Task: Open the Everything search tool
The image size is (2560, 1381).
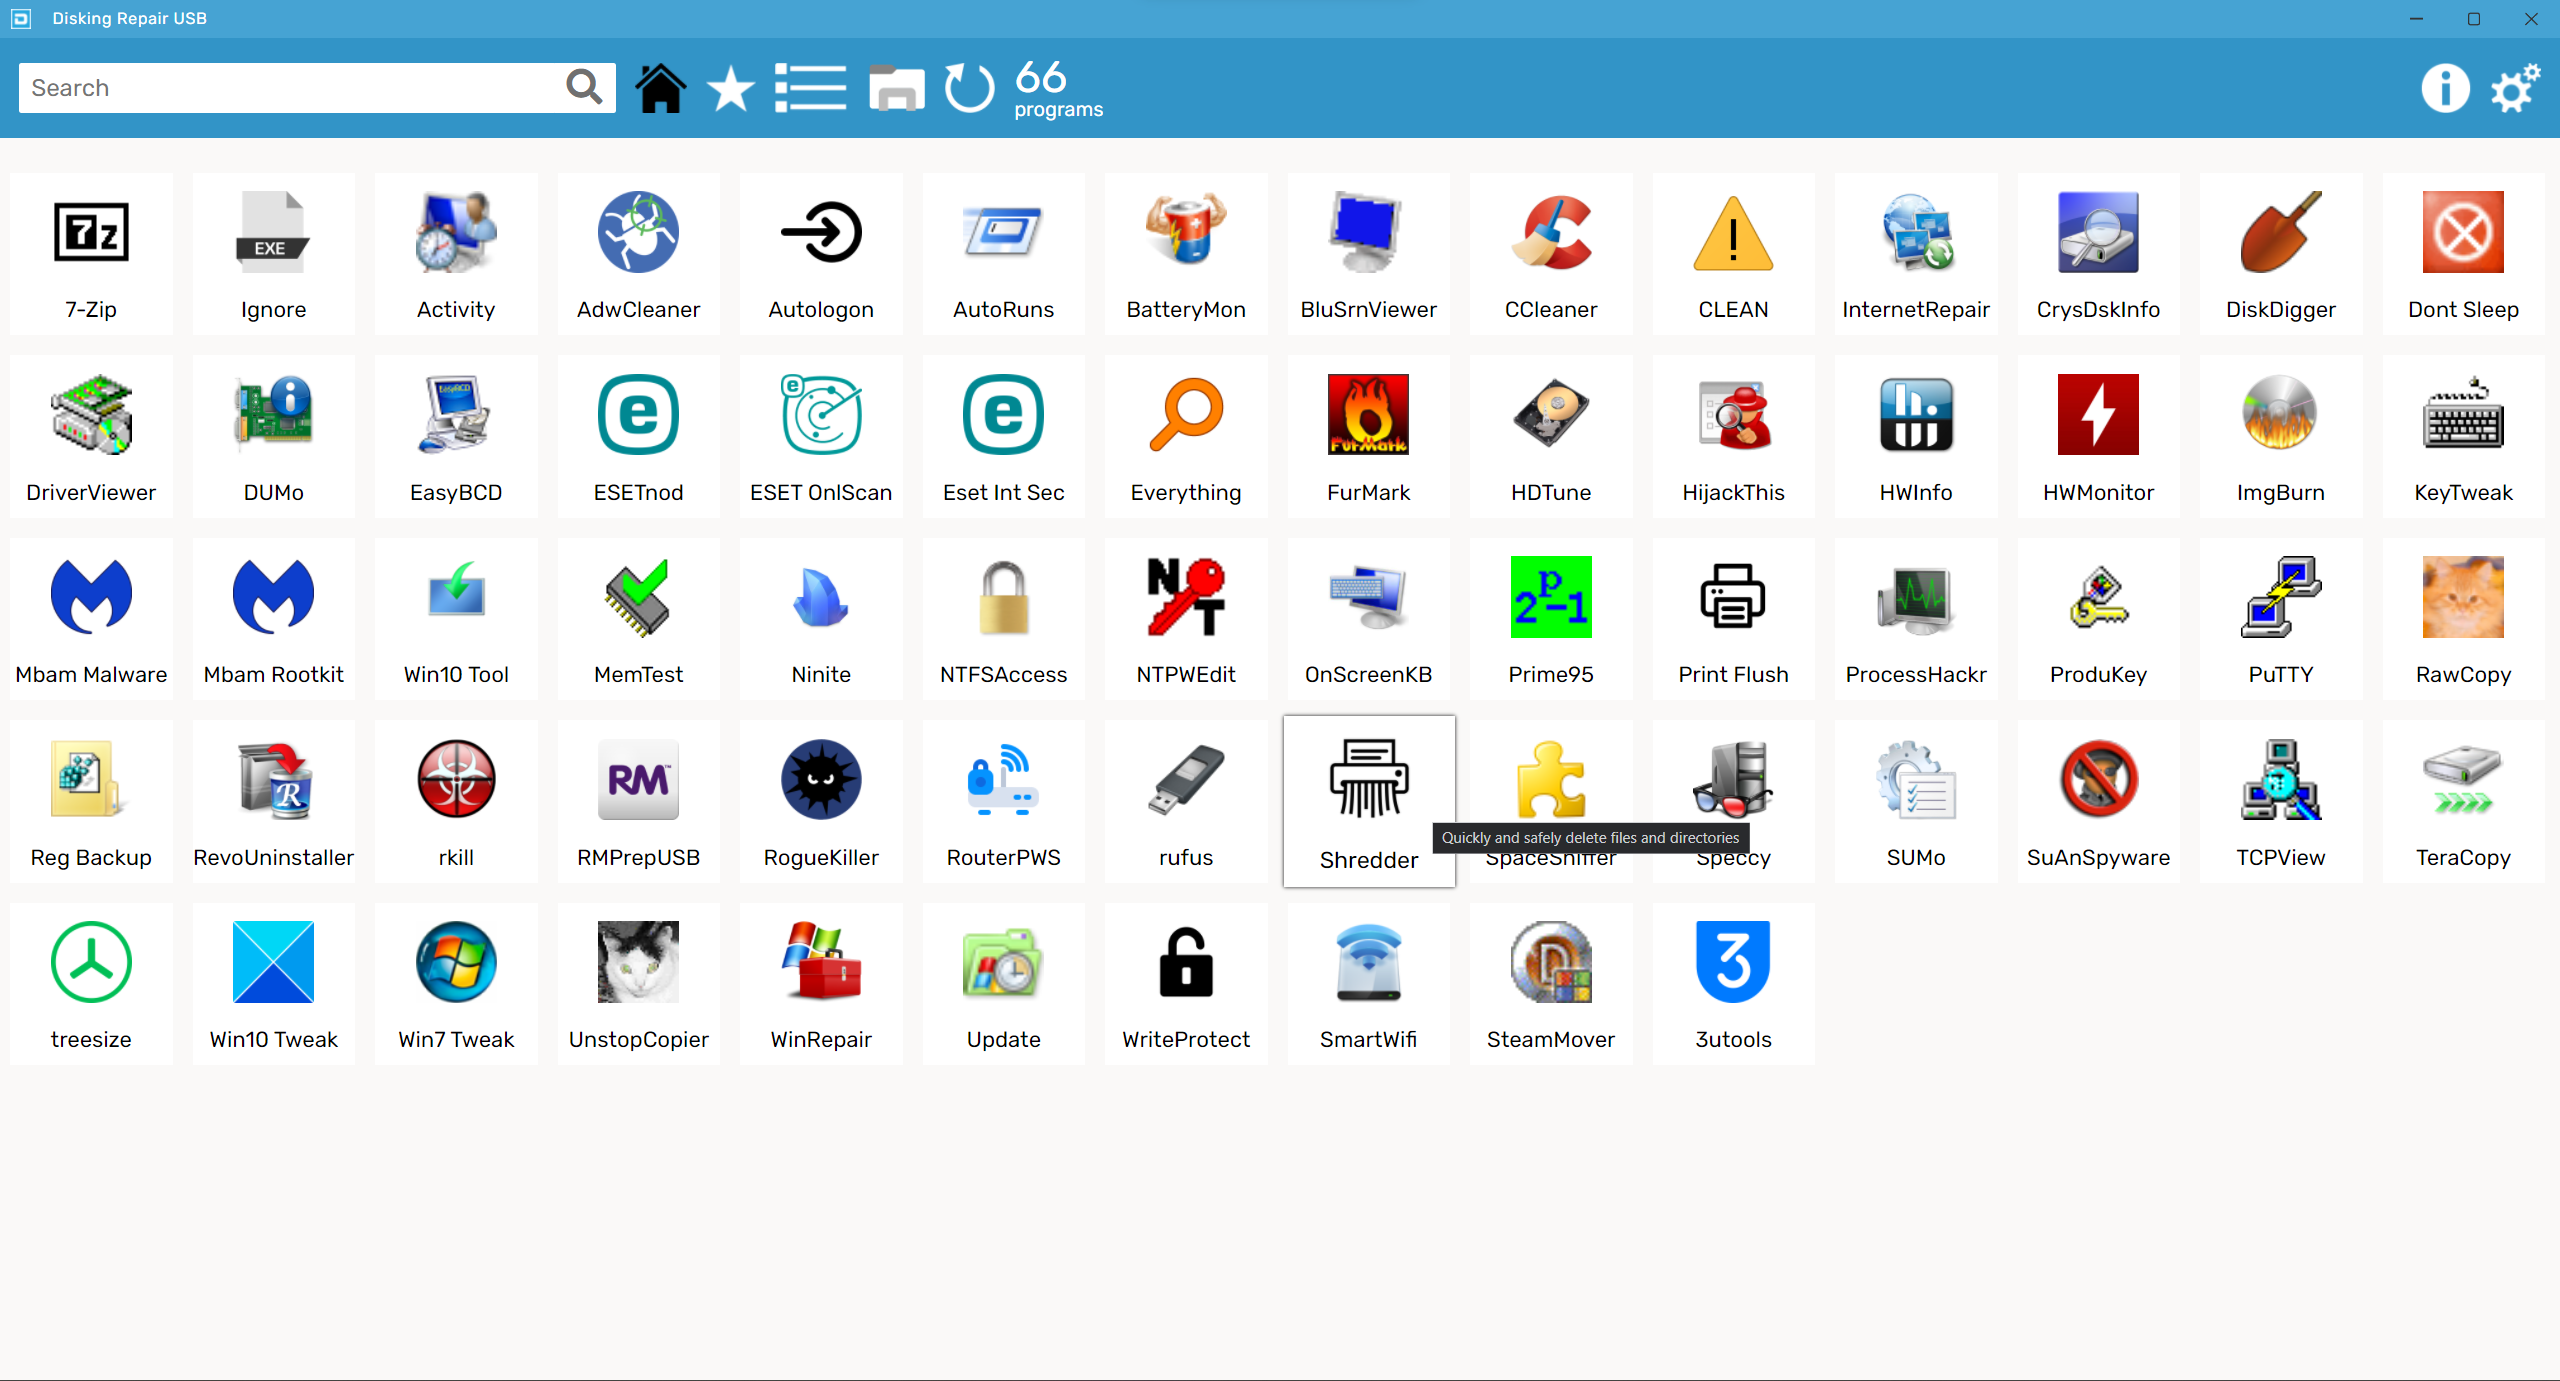Action: 1186,437
